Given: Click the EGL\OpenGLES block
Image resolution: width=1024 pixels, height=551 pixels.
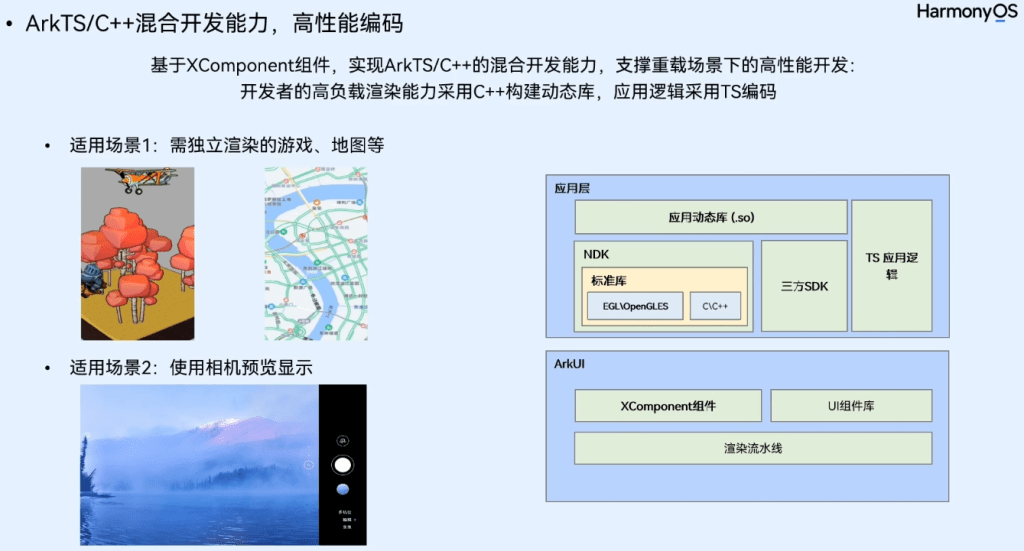Looking at the screenshot, I should click(635, 306).
